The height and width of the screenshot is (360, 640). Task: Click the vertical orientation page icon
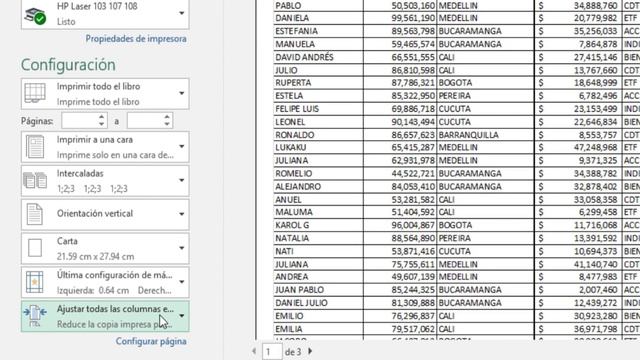click(35, 214)
